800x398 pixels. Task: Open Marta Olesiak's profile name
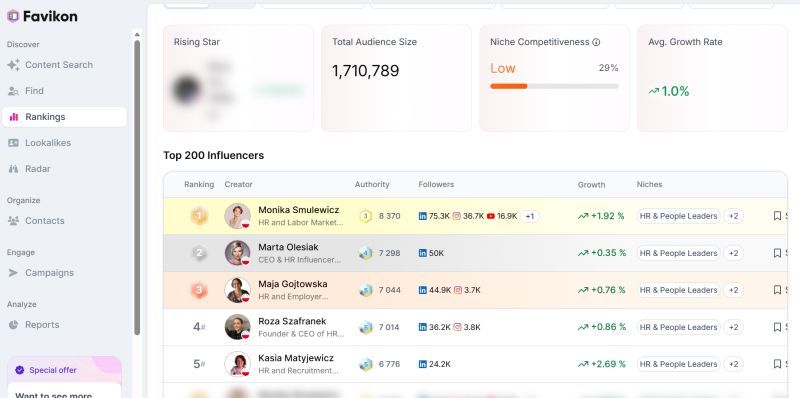(288, 247)
